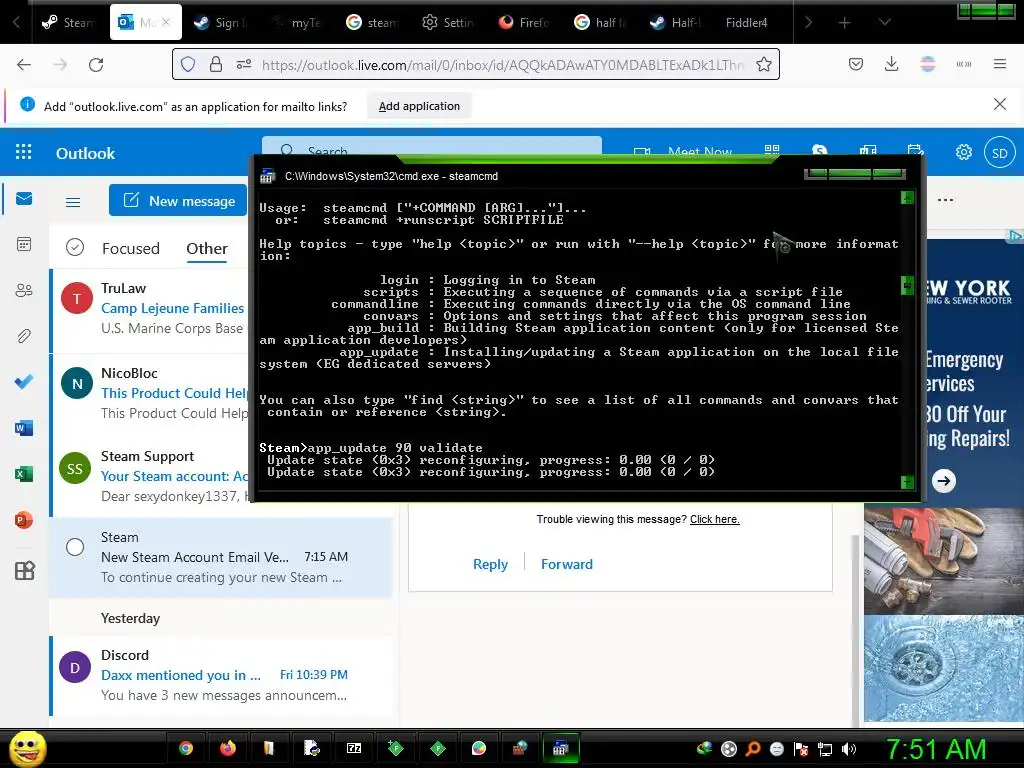This screenshot has height=768, width=1024.
Task: Click the ad's next arrow button
Action: click(x=943, y=481)
